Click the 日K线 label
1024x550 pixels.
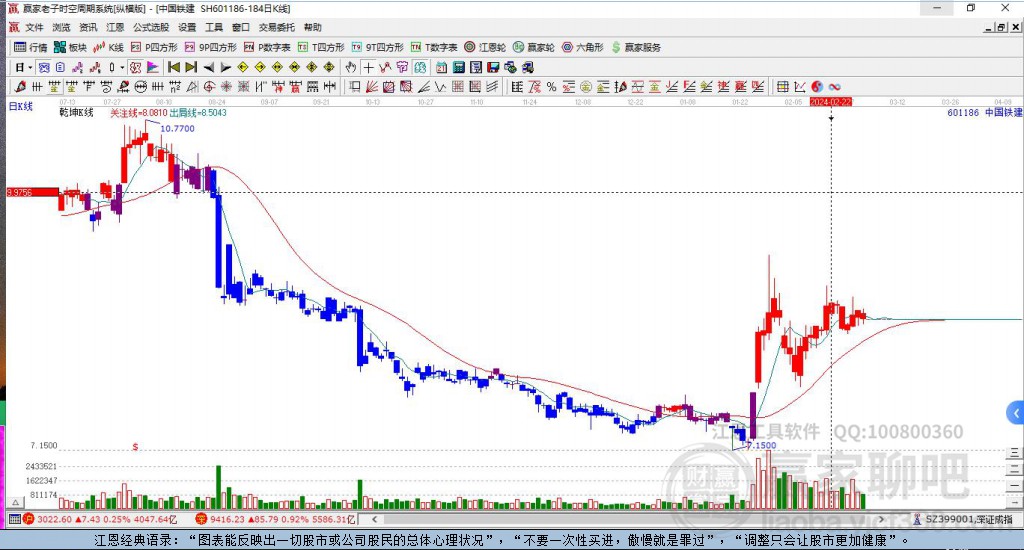20,106
